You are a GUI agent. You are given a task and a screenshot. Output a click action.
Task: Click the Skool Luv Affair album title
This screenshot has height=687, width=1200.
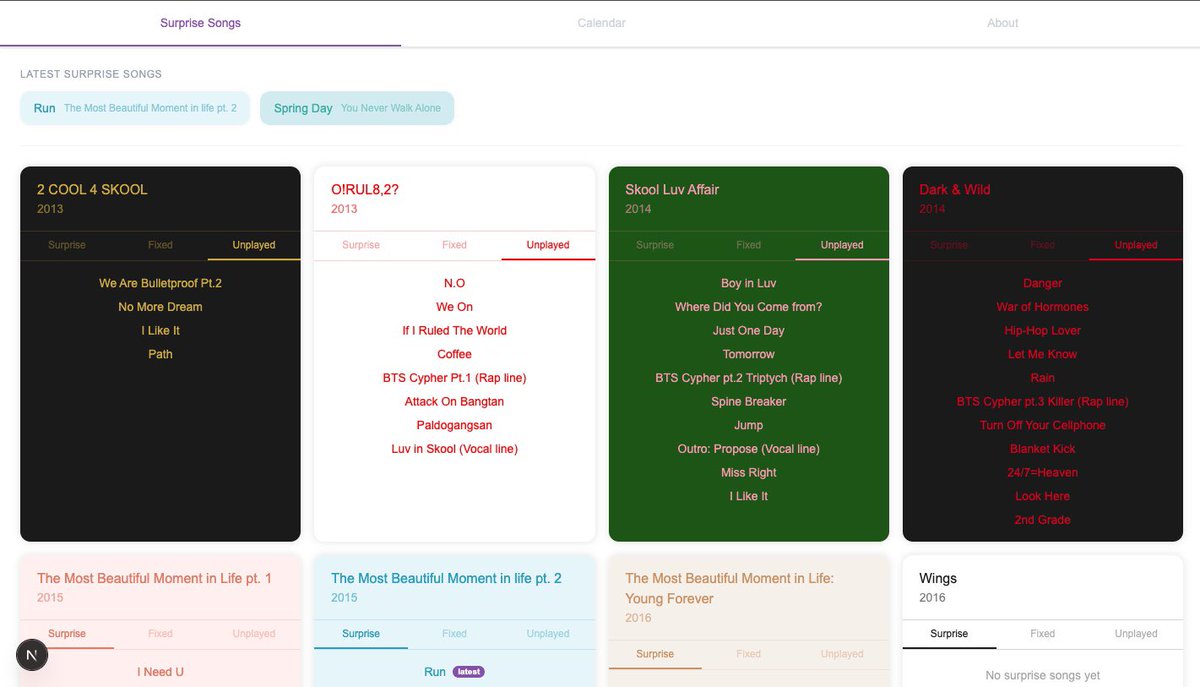point(672,189)
